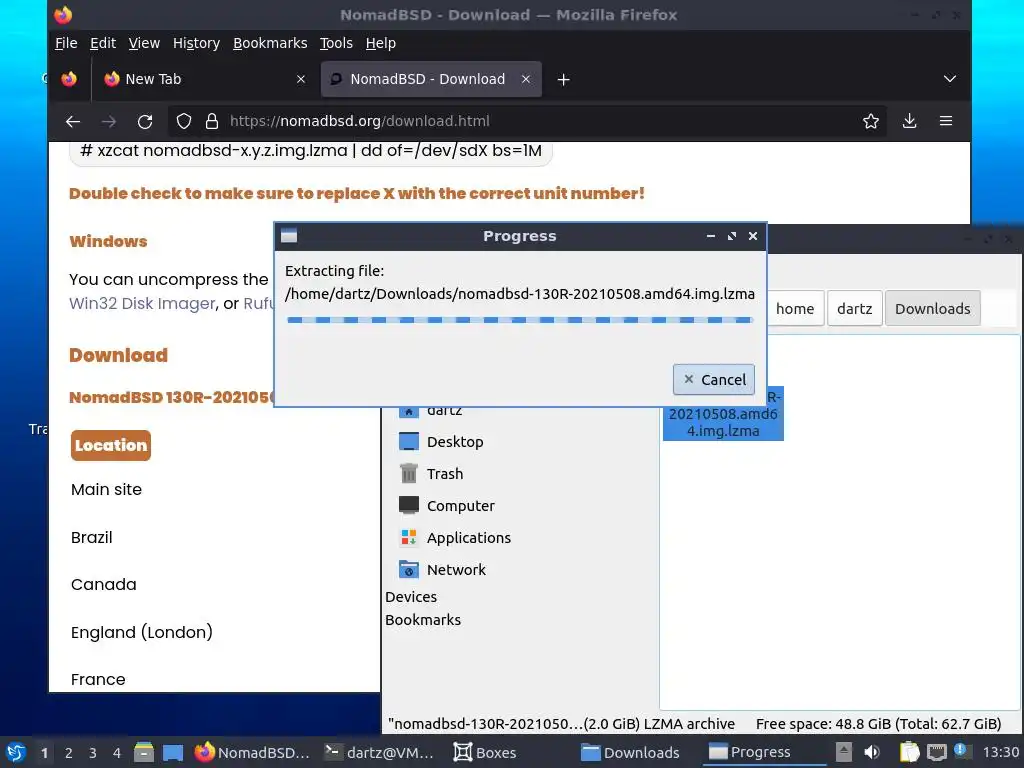Open the Edit menu
Screen dimensions: 1024x768
tap(103, 43)
